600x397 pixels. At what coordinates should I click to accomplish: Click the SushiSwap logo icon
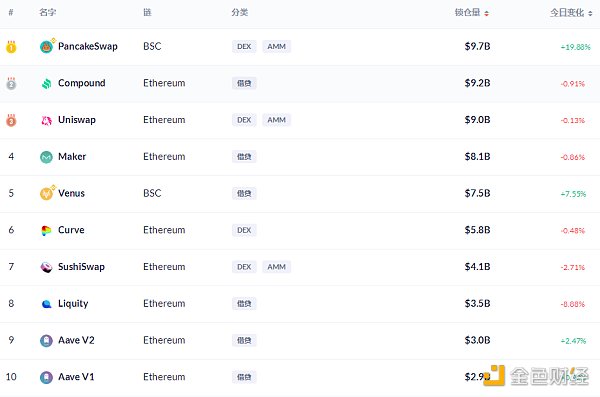point(46,267)
